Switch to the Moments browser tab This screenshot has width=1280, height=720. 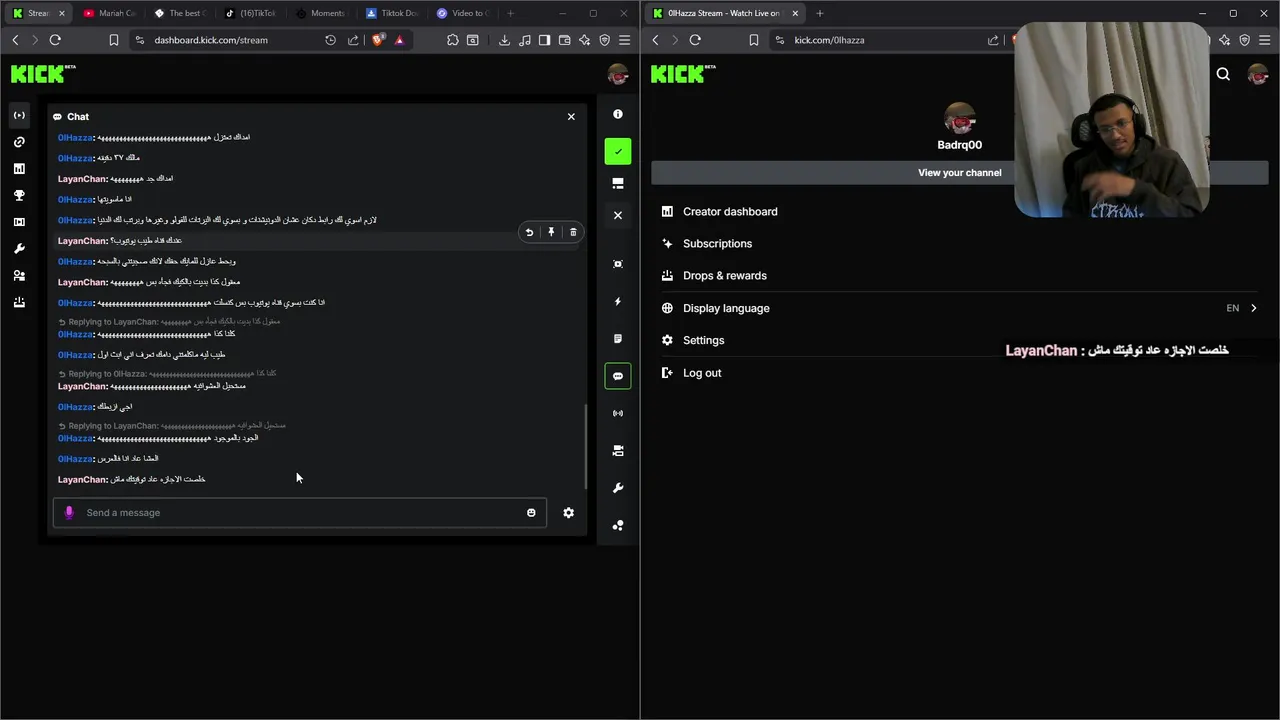[321, 13]
